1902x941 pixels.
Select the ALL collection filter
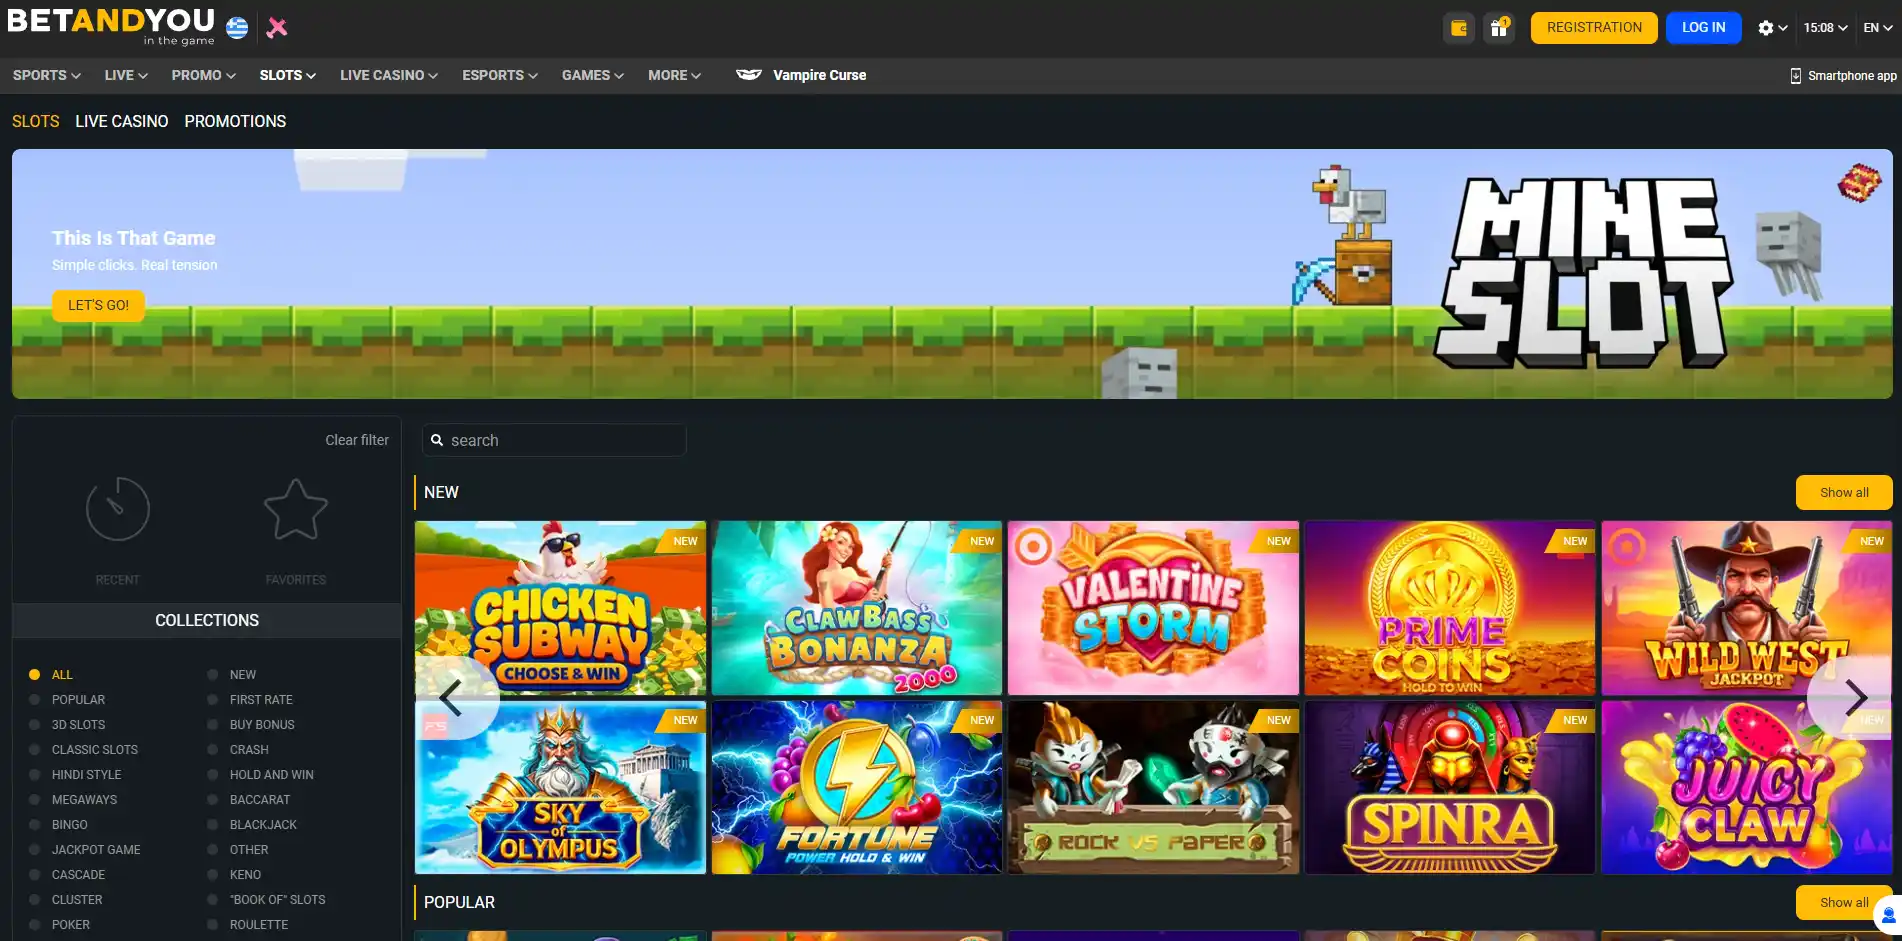tap(51, 675)
